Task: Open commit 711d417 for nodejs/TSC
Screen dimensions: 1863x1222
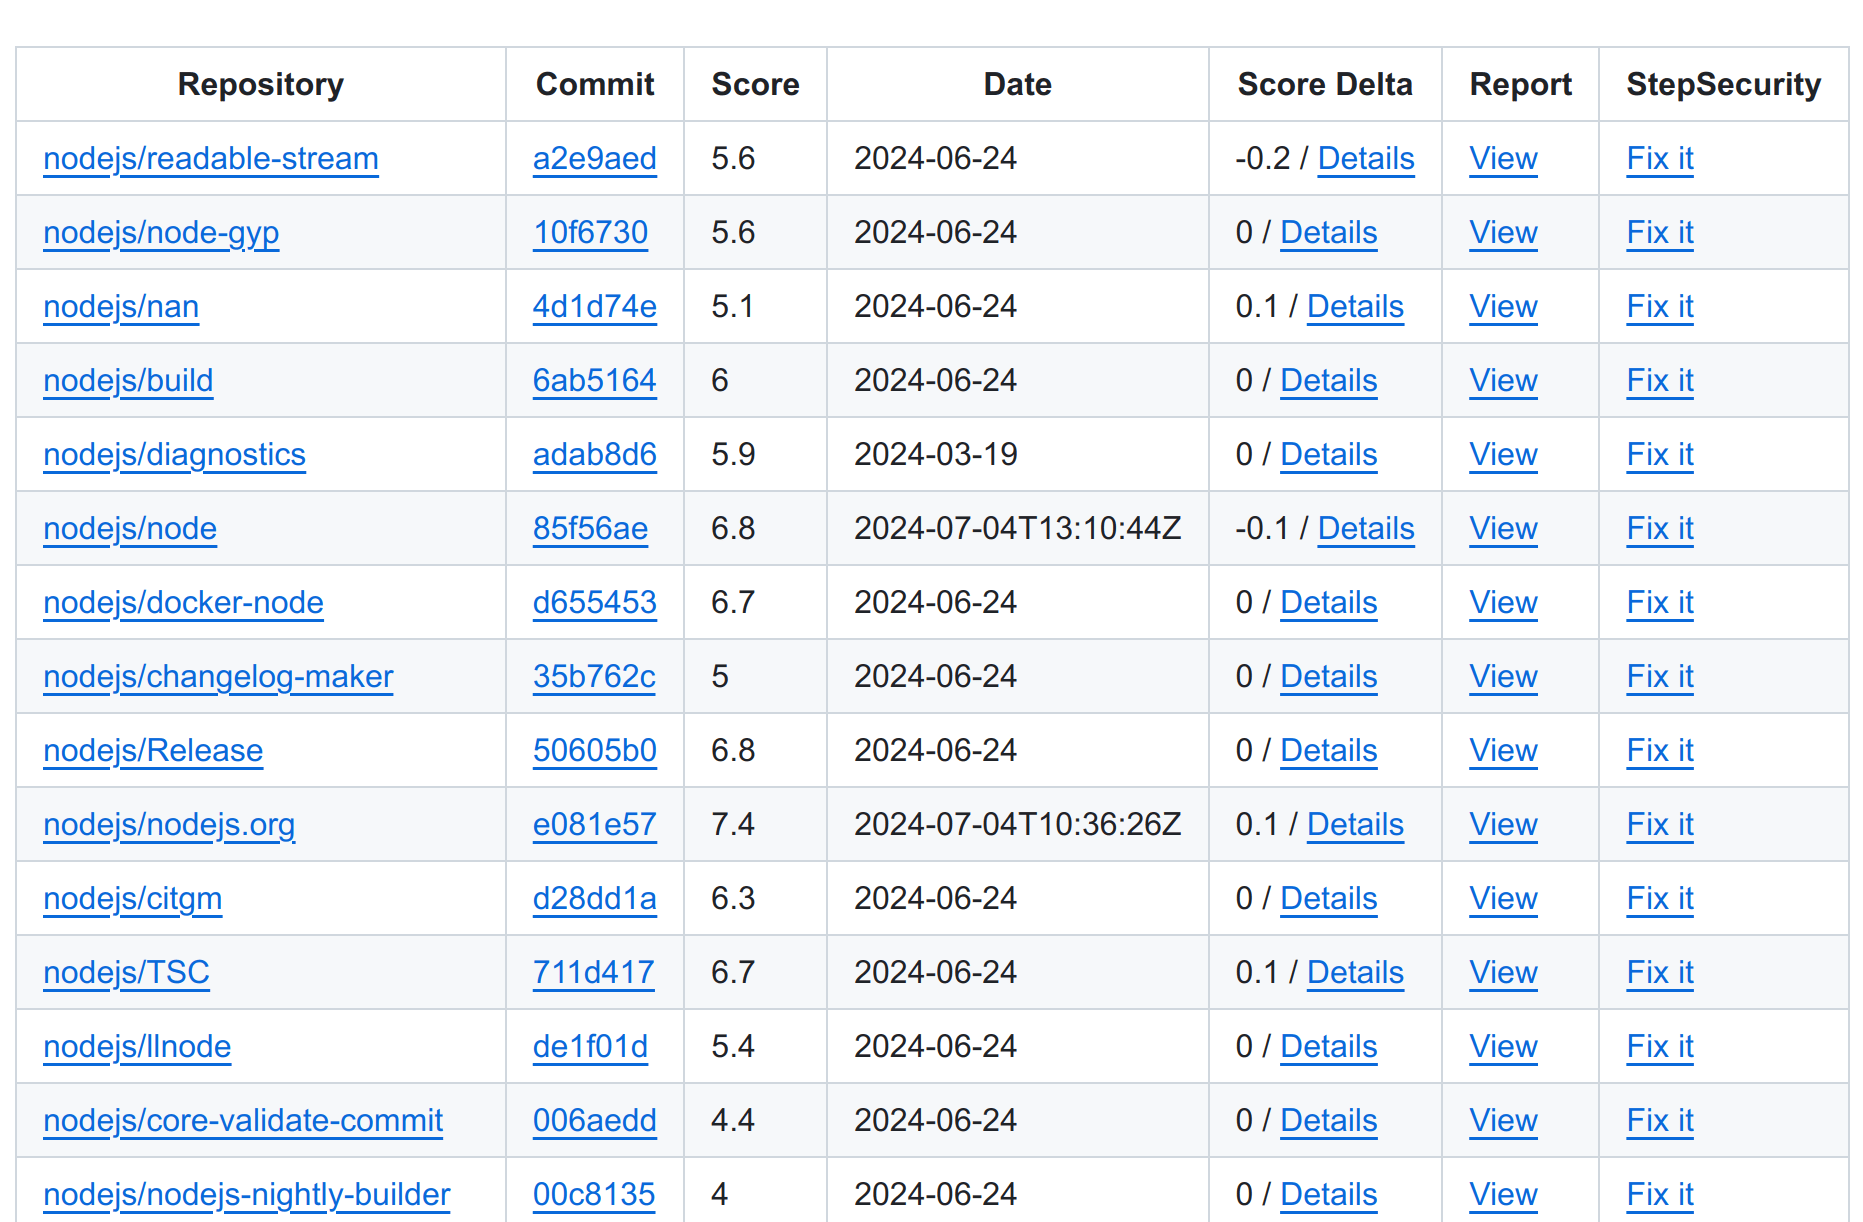Action: click(x=593, y=973)
